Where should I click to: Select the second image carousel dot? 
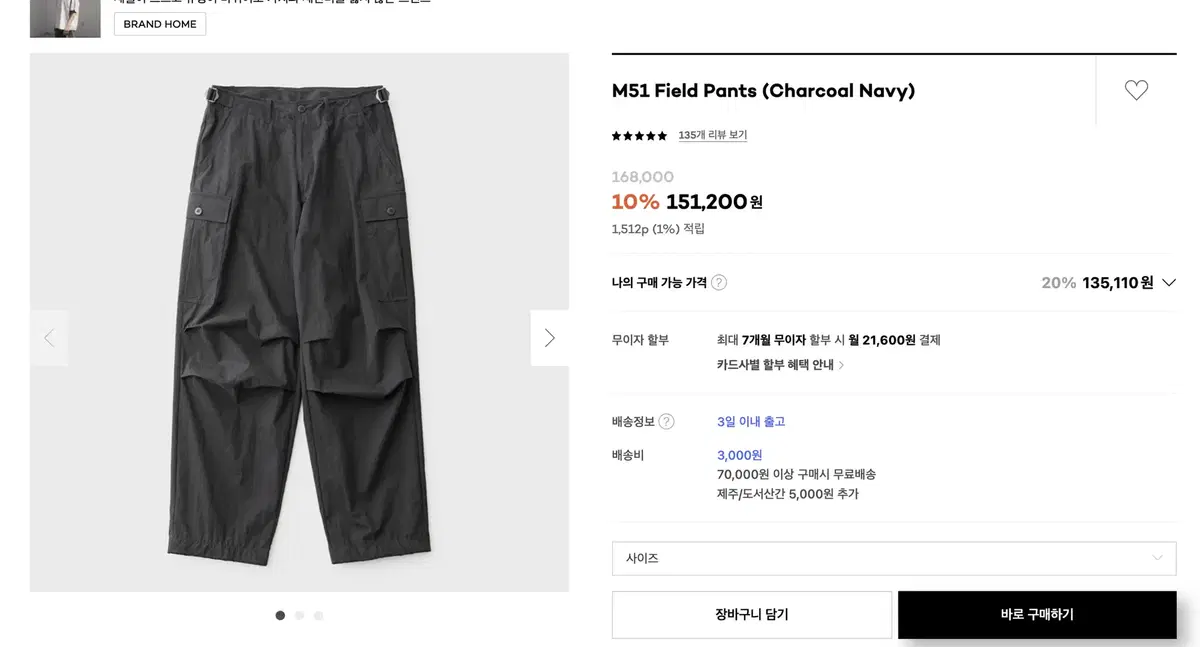pyautogui.click(x=299, y=615)
